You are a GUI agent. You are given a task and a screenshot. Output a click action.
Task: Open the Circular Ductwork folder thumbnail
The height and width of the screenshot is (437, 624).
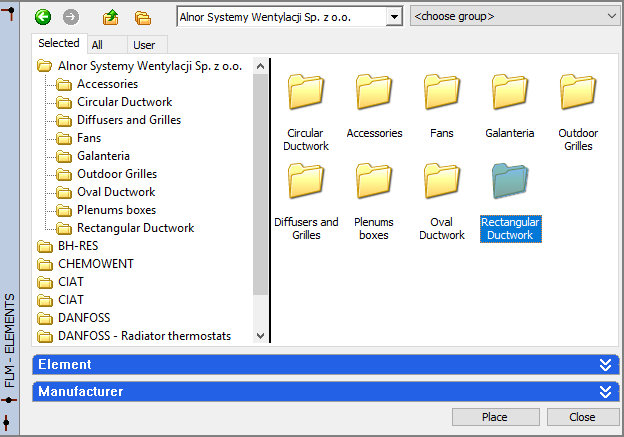pos(305,96)
